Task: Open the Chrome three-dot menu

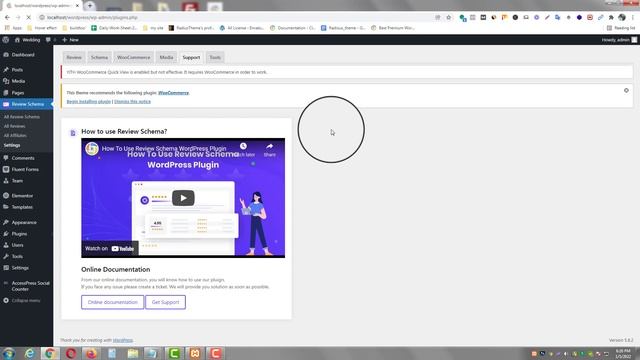Action: click(x=633, y=18)
